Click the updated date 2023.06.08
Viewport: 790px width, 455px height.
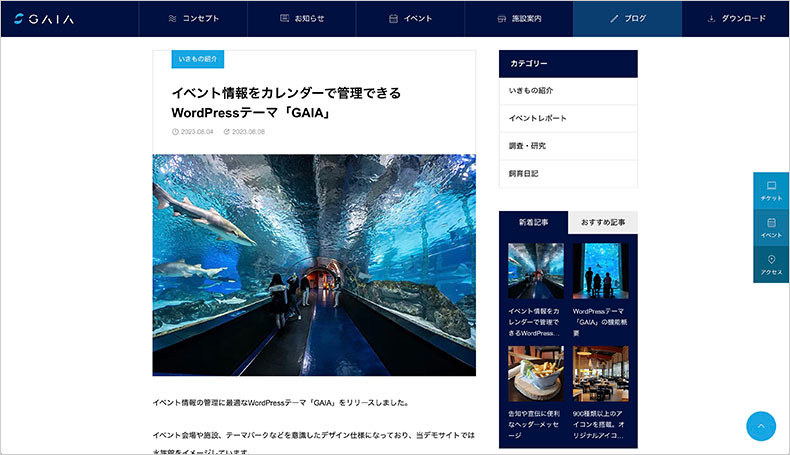point(248,132)
